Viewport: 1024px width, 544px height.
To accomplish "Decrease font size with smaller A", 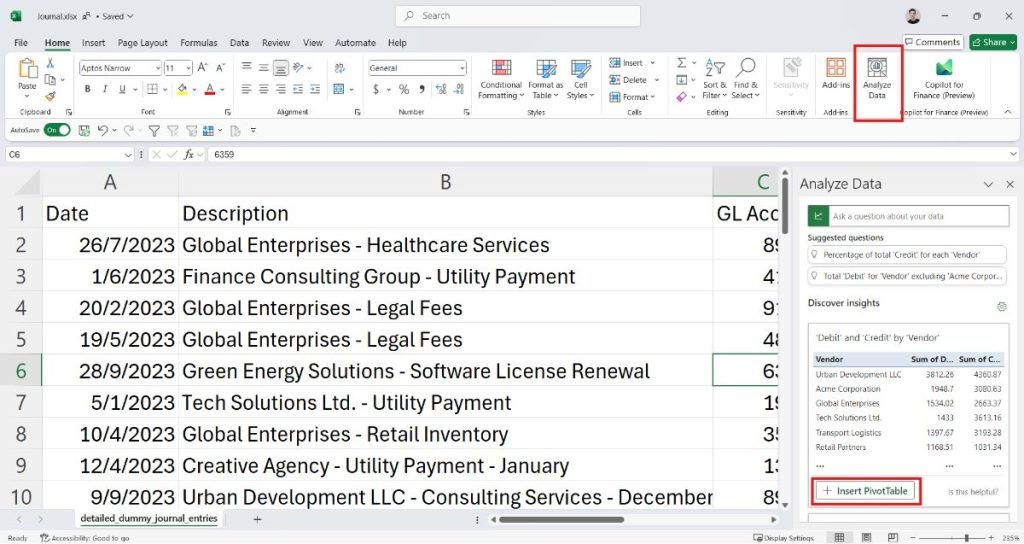I will (220, 68).
